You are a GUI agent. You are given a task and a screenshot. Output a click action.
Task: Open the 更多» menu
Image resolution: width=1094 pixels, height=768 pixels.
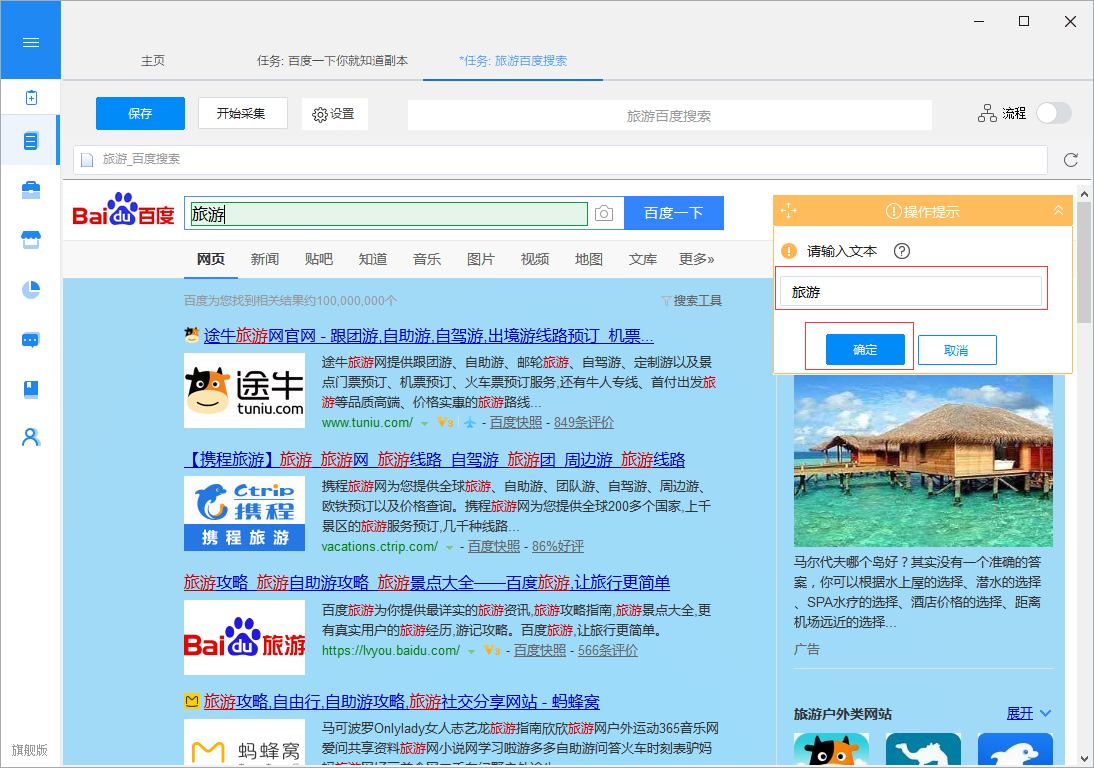point(696,259)
